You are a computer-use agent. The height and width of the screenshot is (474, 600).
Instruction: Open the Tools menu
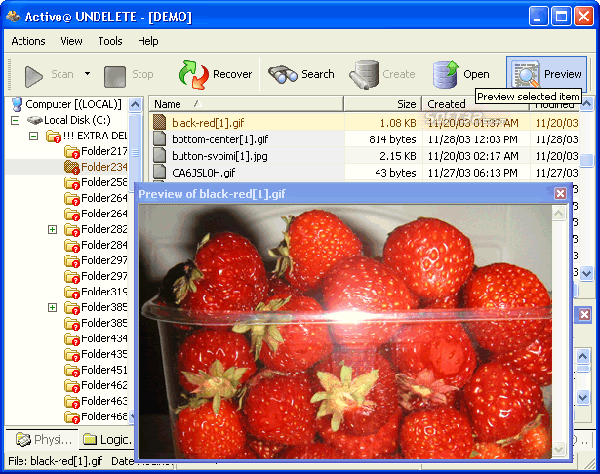(x=110, y=41)
